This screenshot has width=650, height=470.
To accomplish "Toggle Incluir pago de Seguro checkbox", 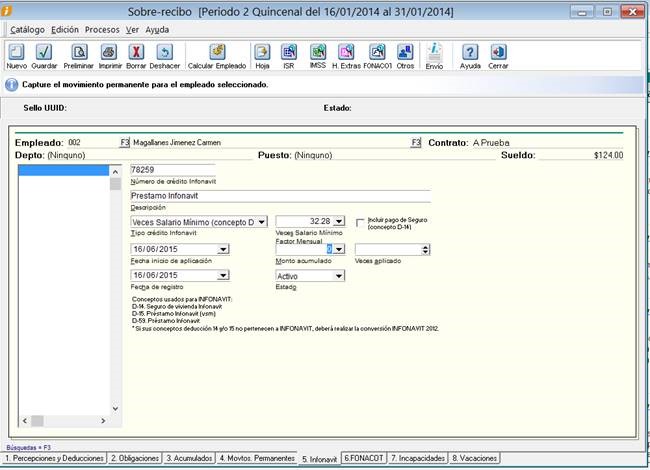I will pos(360,223).
